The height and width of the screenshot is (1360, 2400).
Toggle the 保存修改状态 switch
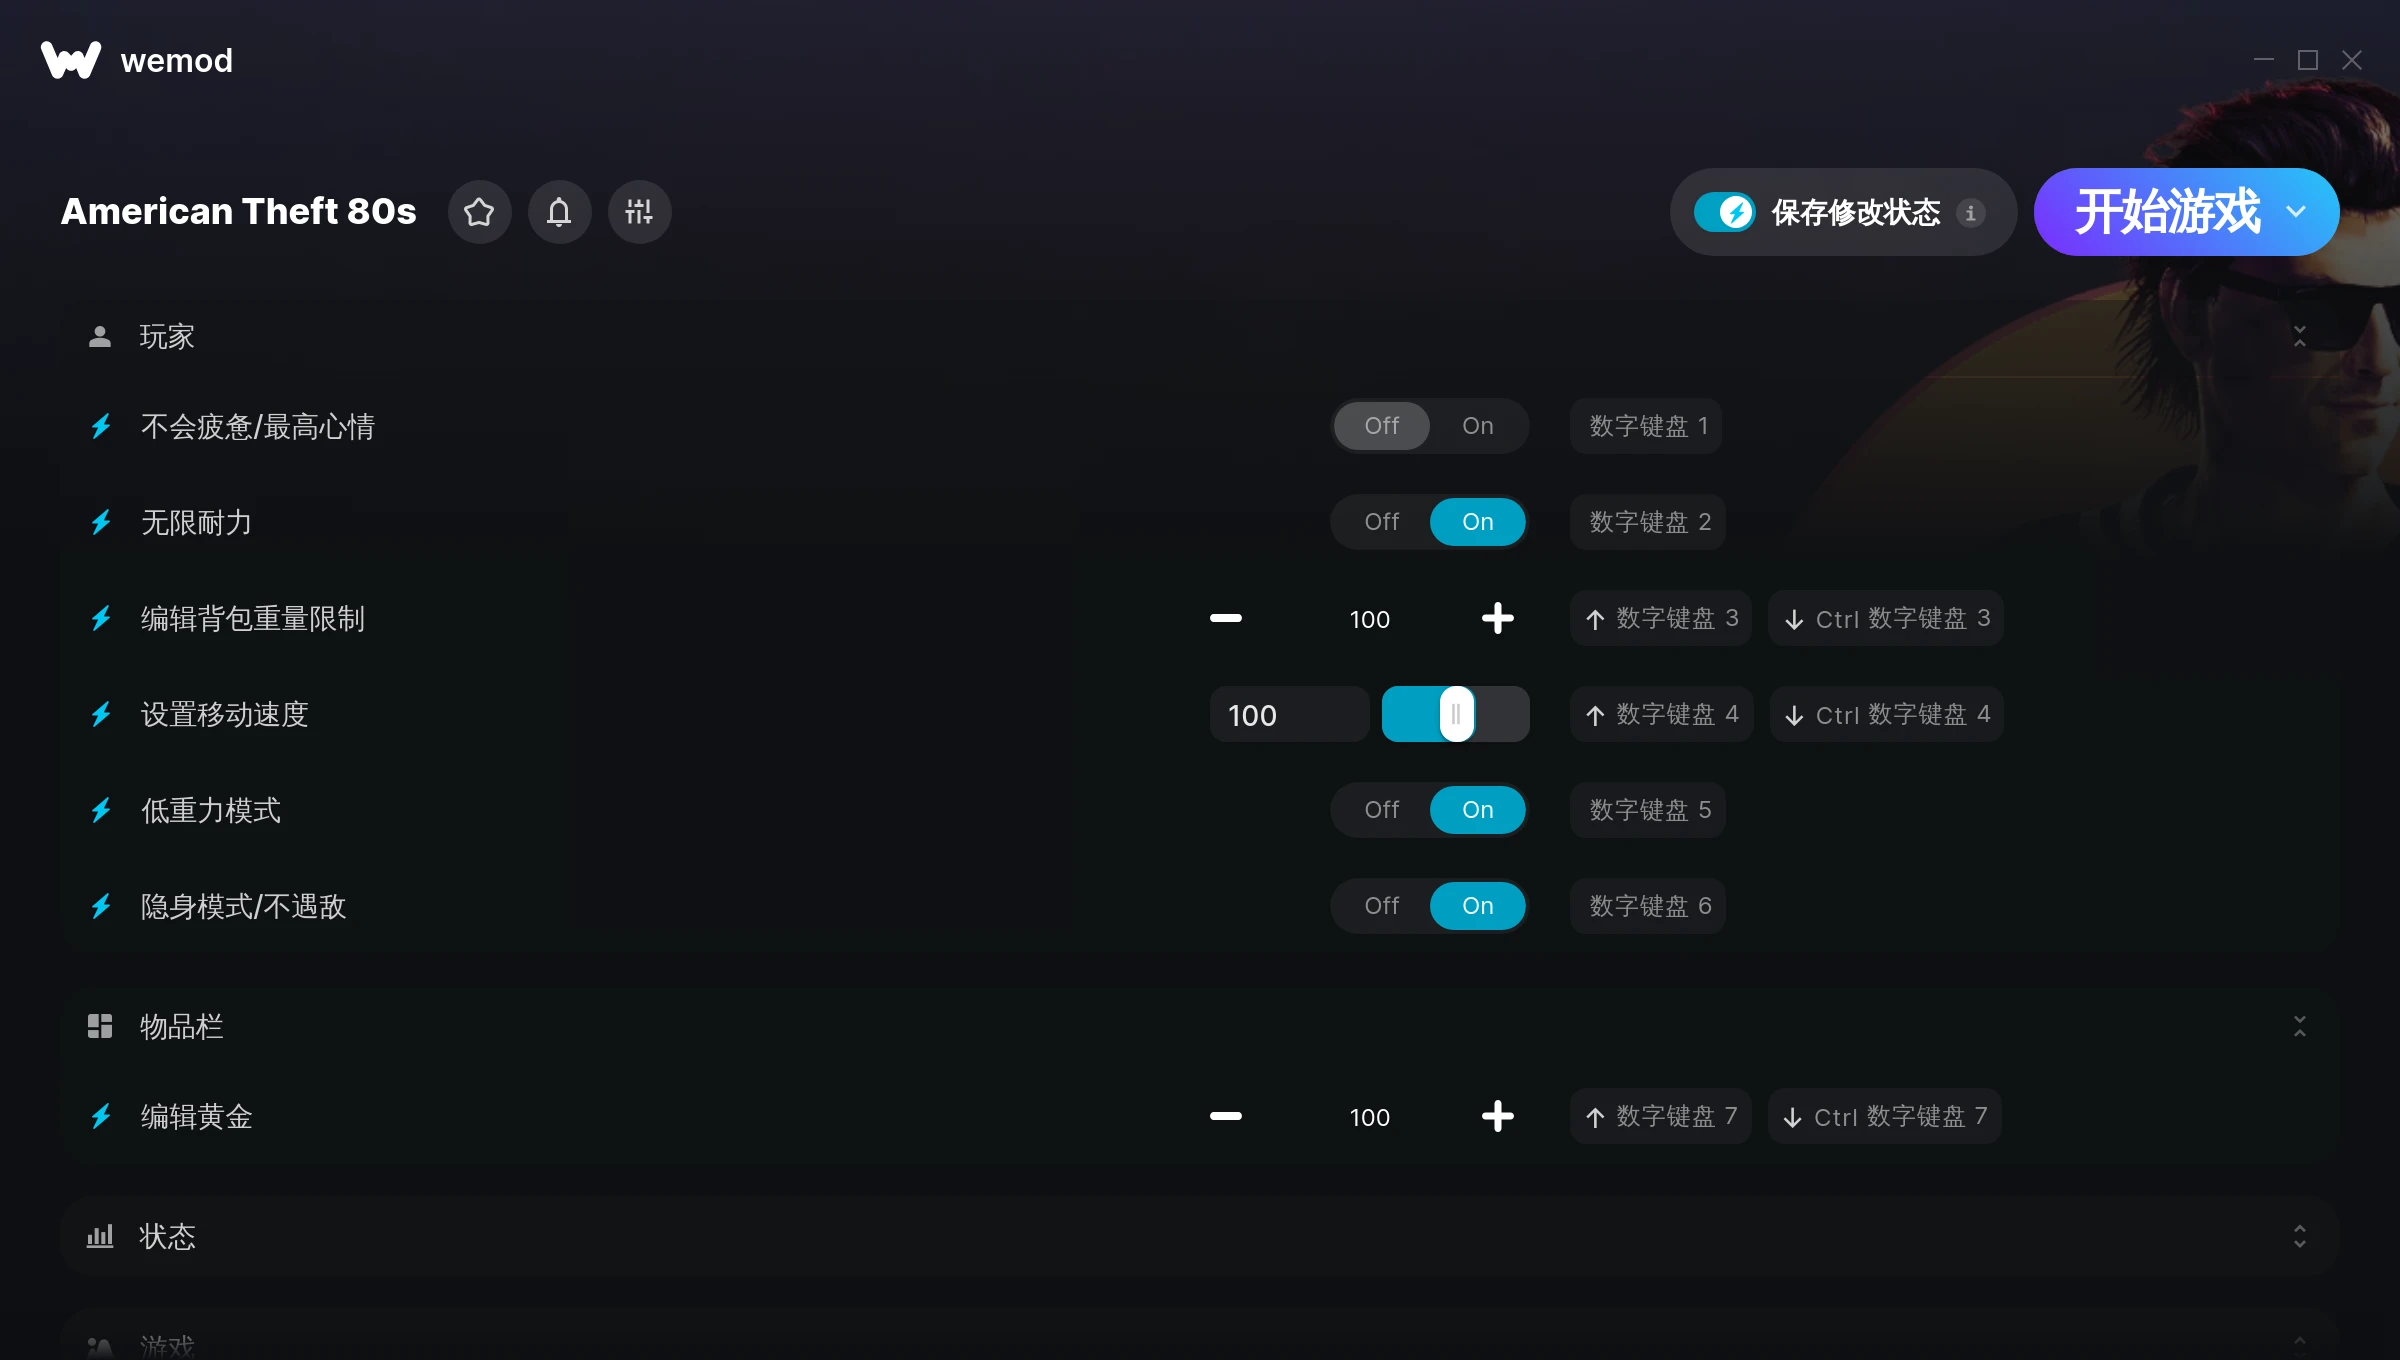point(1724,212)
